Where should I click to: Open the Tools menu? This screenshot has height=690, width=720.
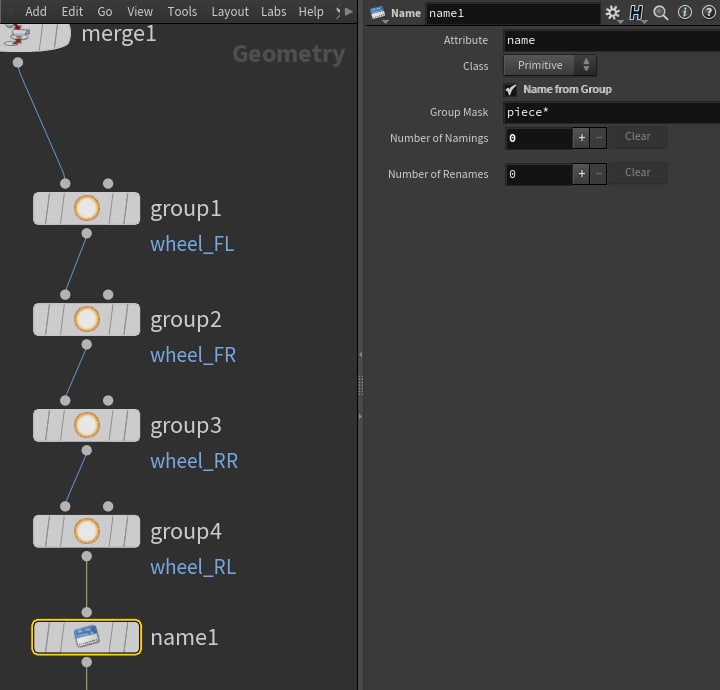(182, 11)
